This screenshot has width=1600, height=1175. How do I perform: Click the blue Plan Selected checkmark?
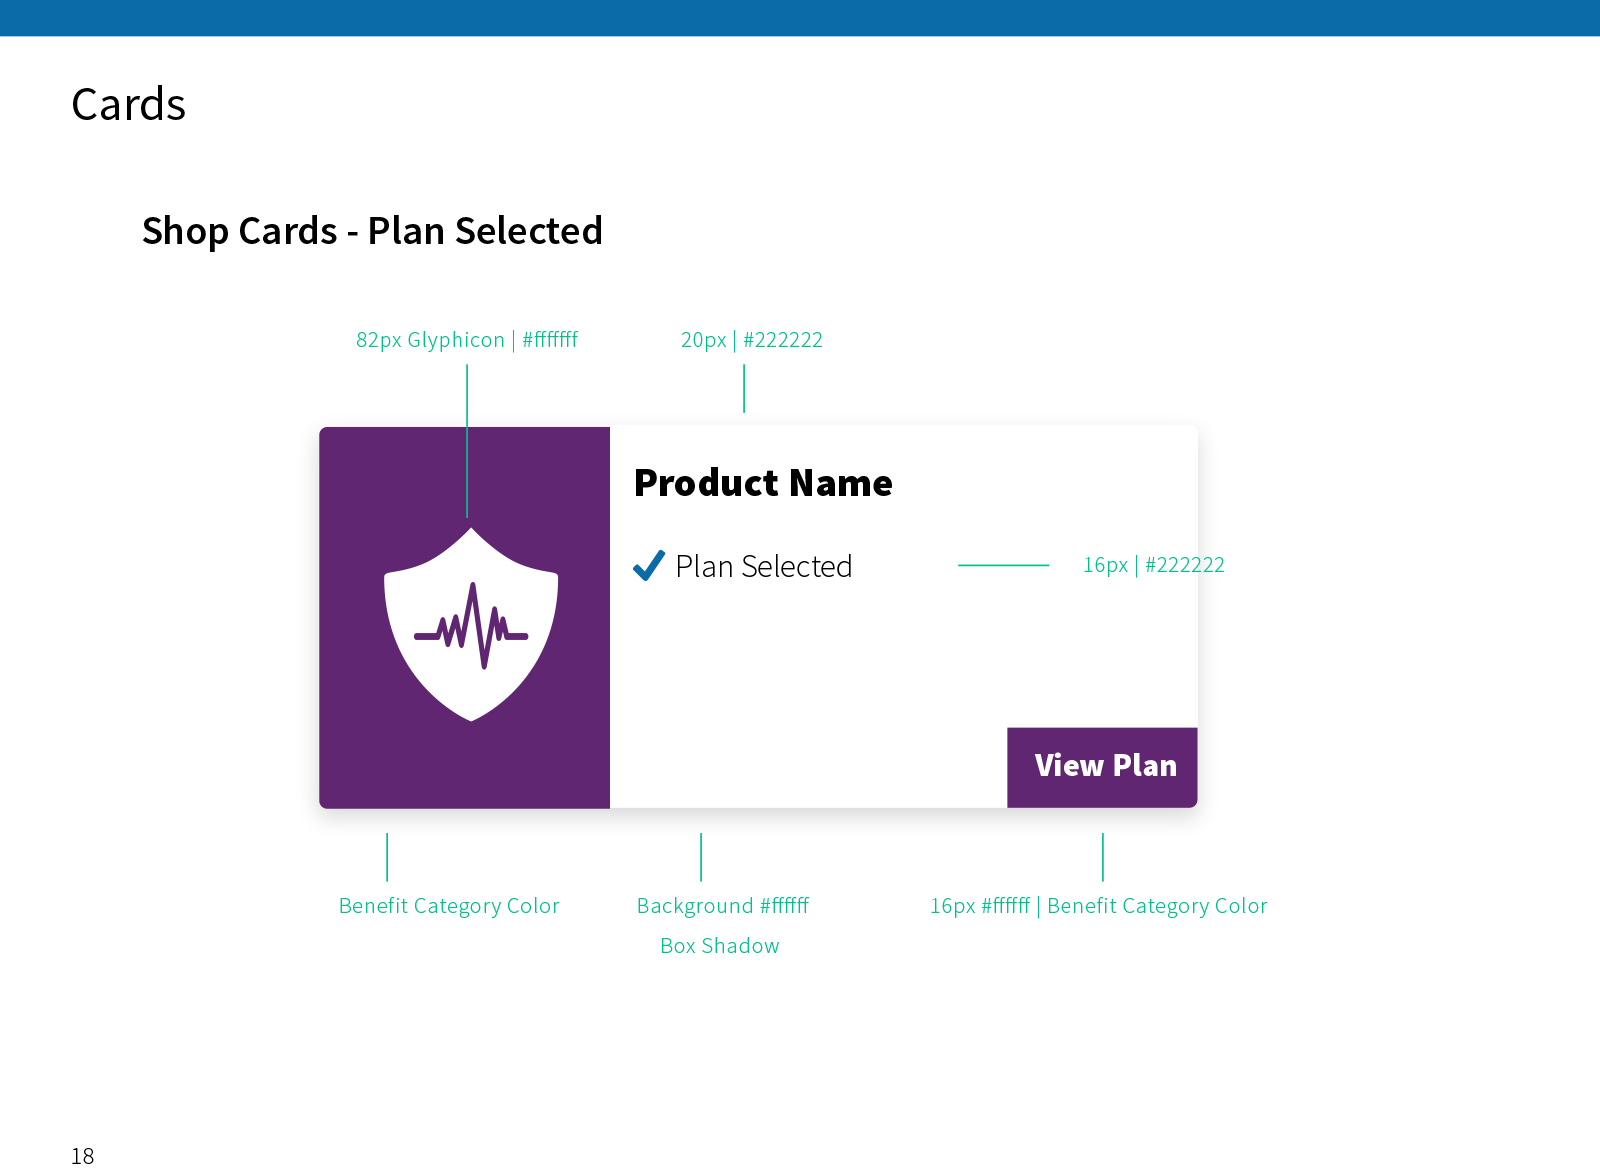pos(649,565)
